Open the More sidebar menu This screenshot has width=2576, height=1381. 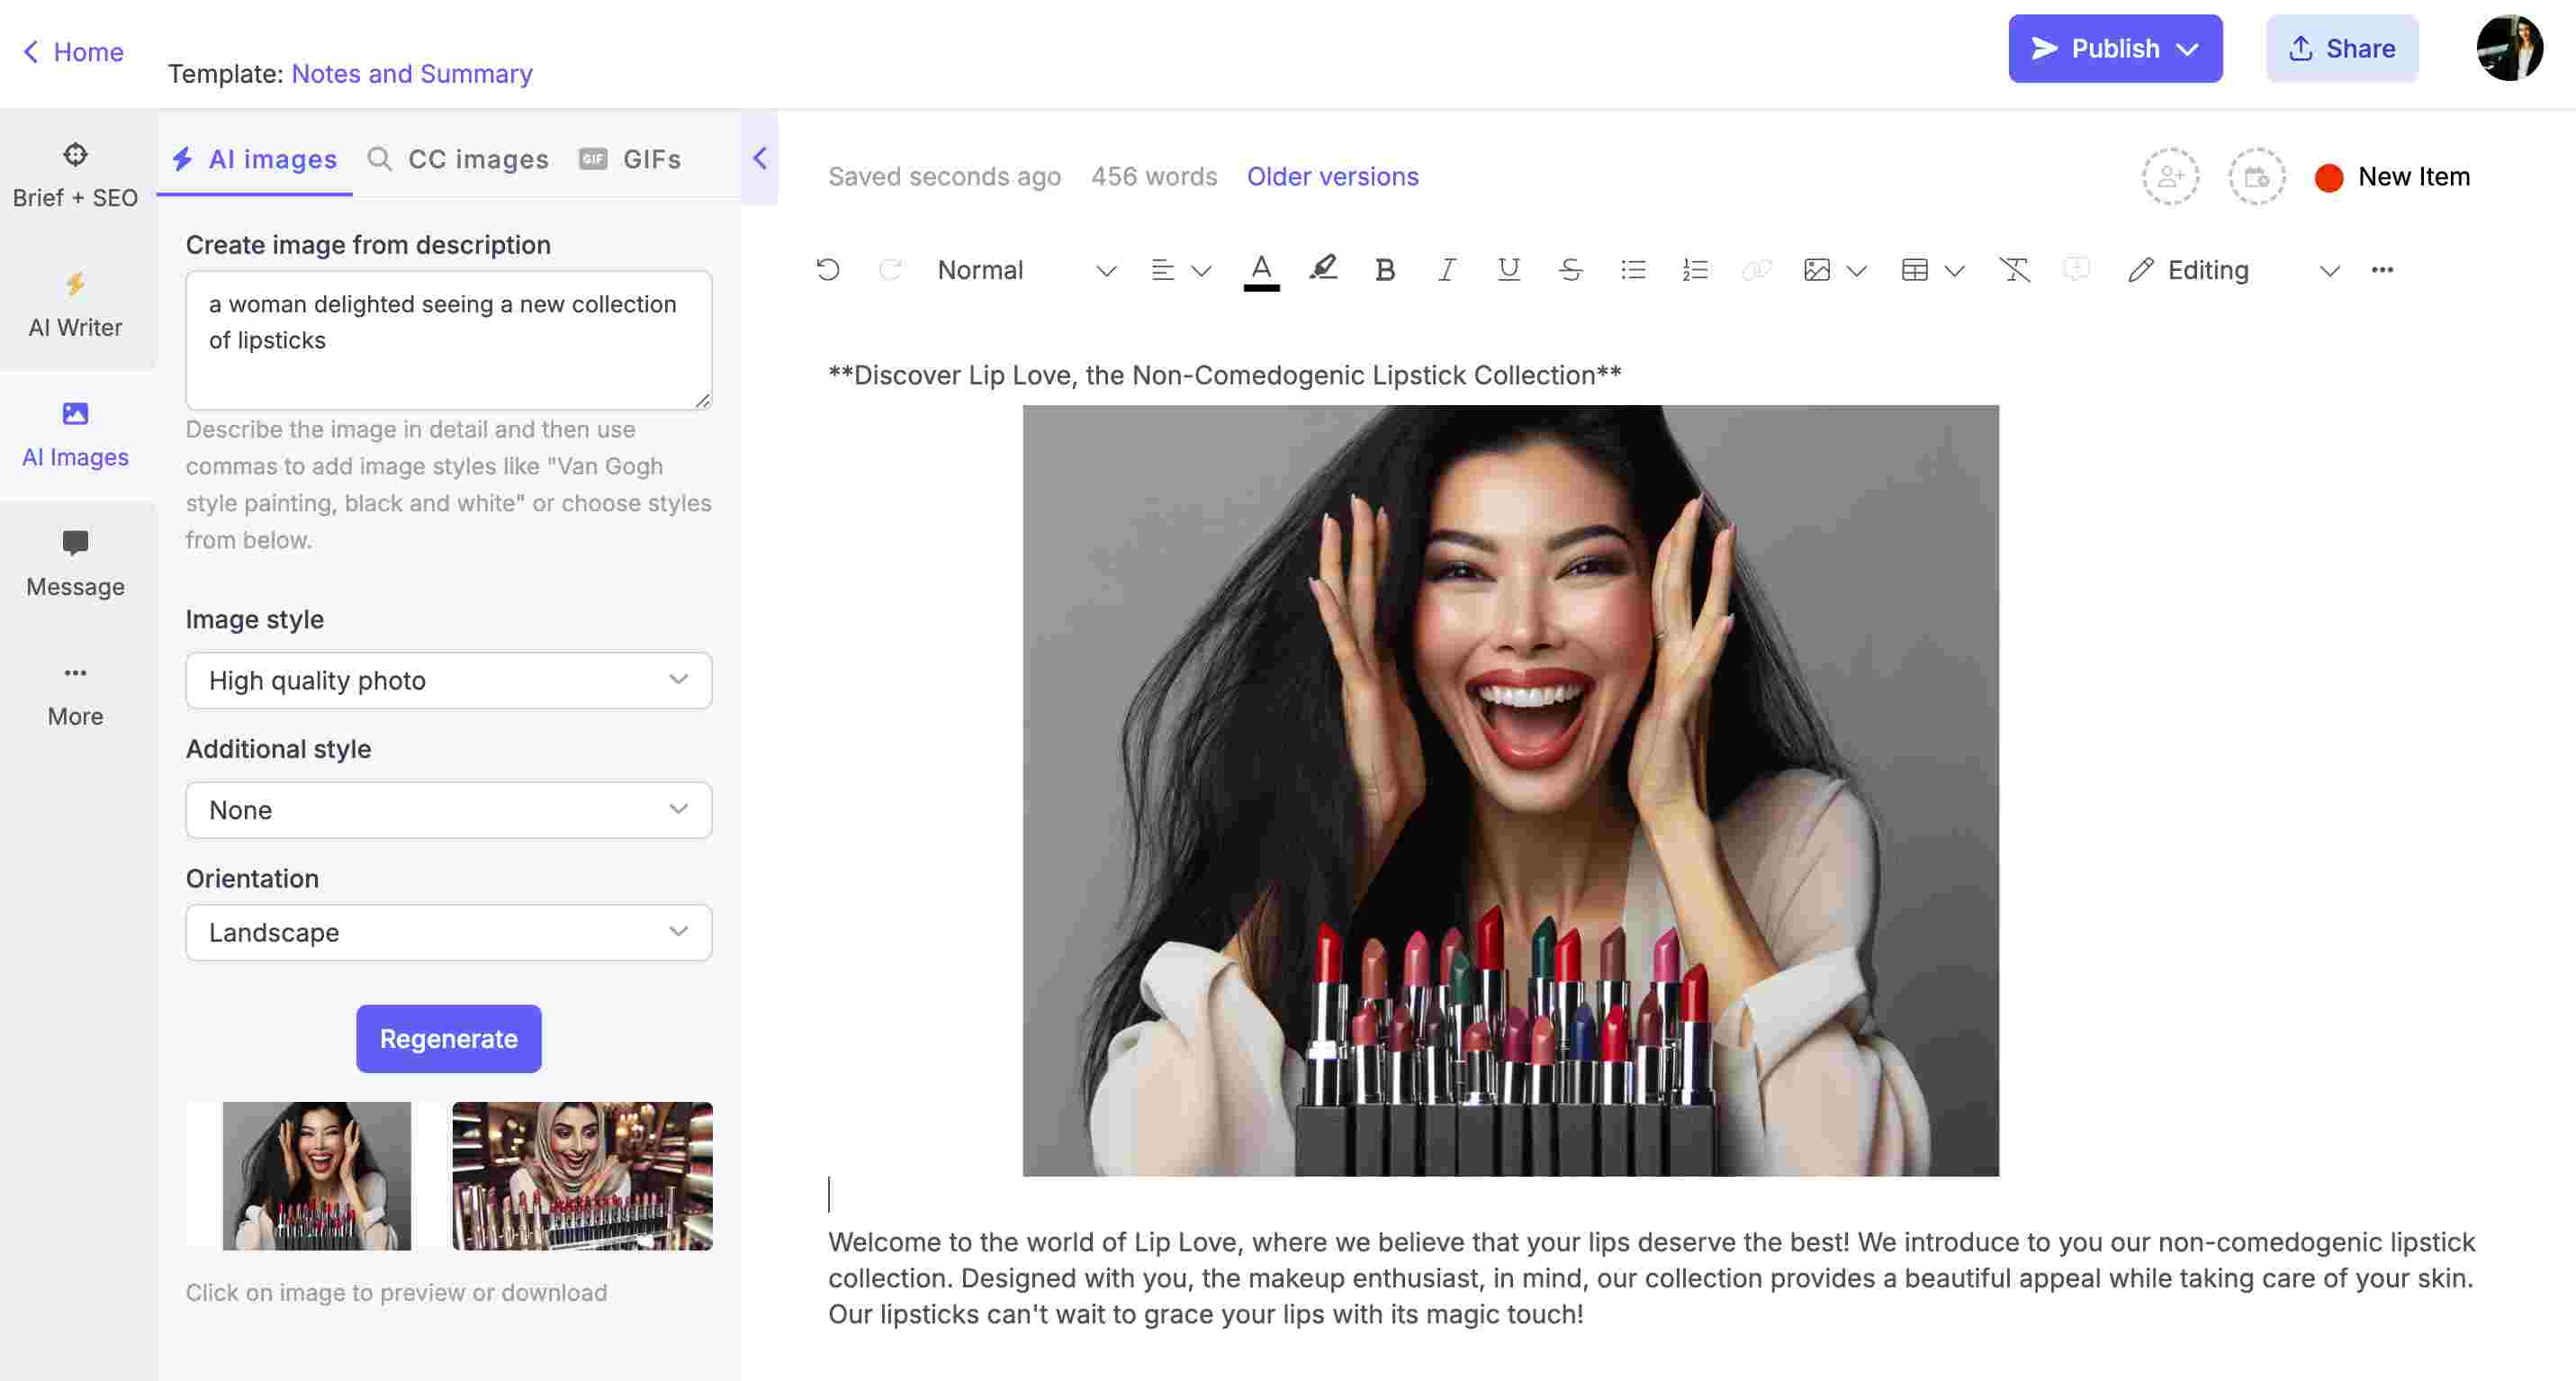(x=75, y=695)
